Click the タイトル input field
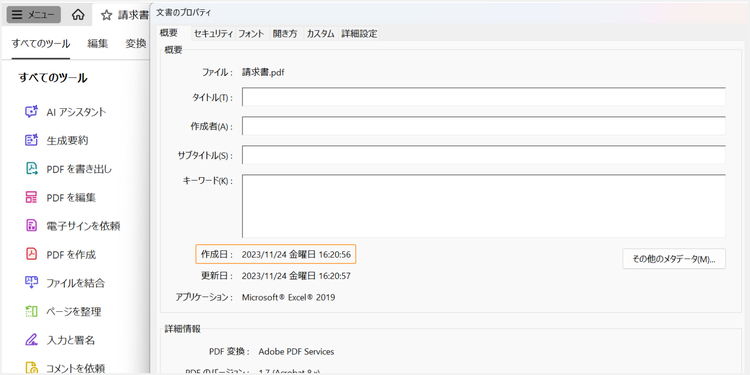Screen dimensions: 750x375 484,97
